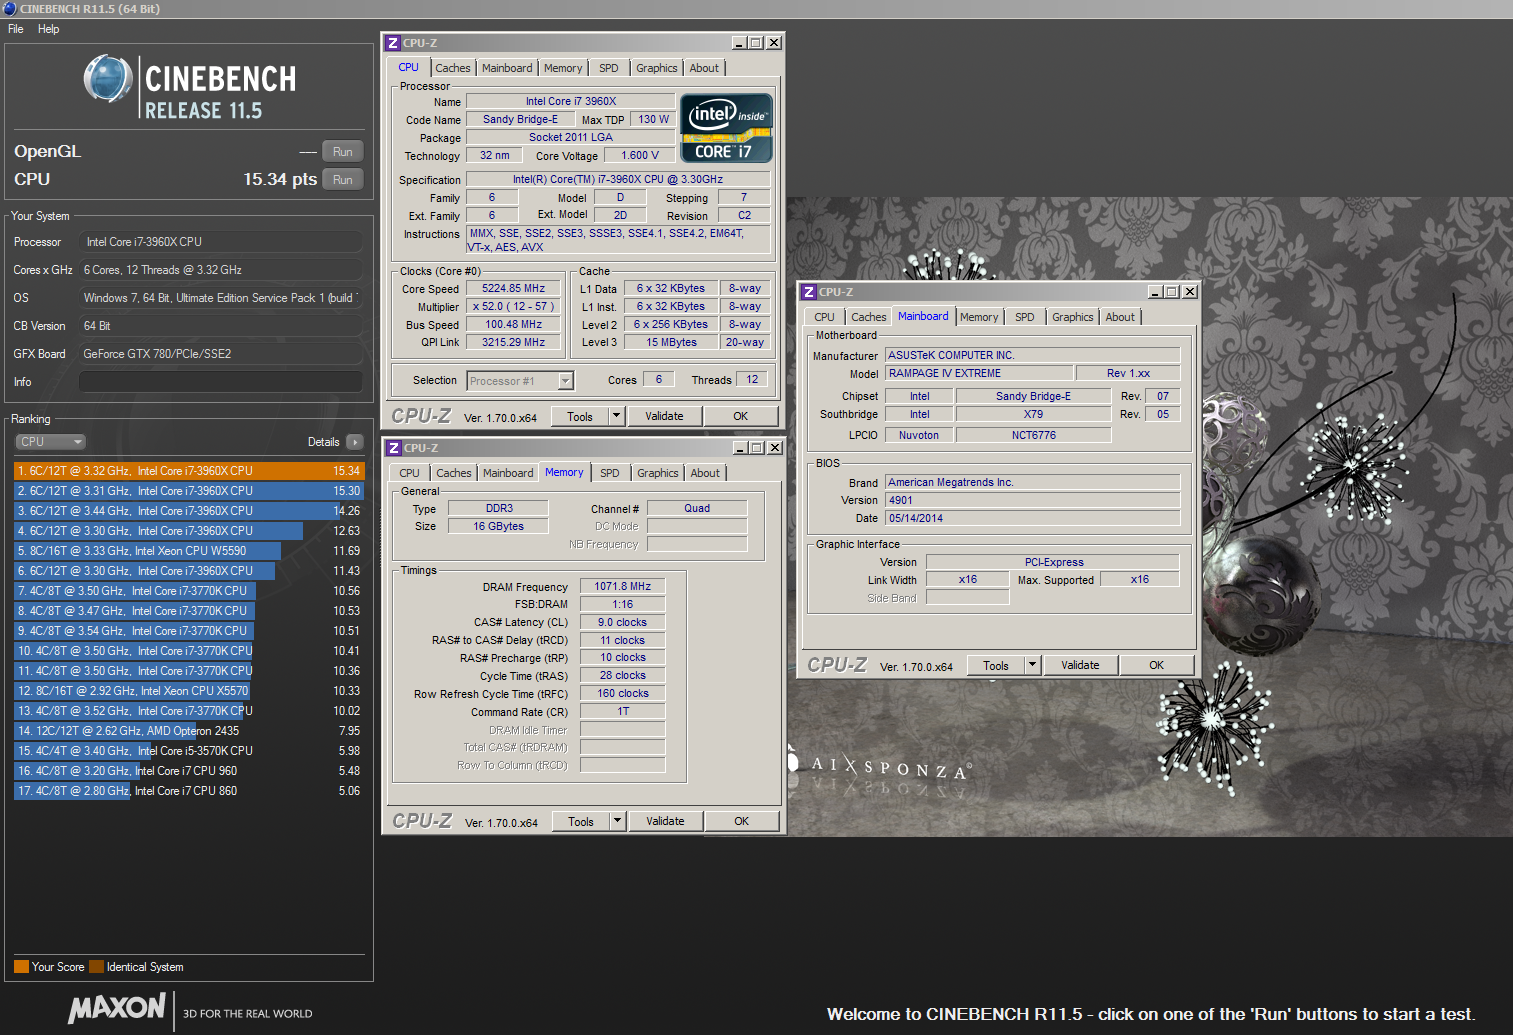Open Graphics tab in Memory CPU-Z window
Screen dimensions: 1513x1035
pos(658,473)
